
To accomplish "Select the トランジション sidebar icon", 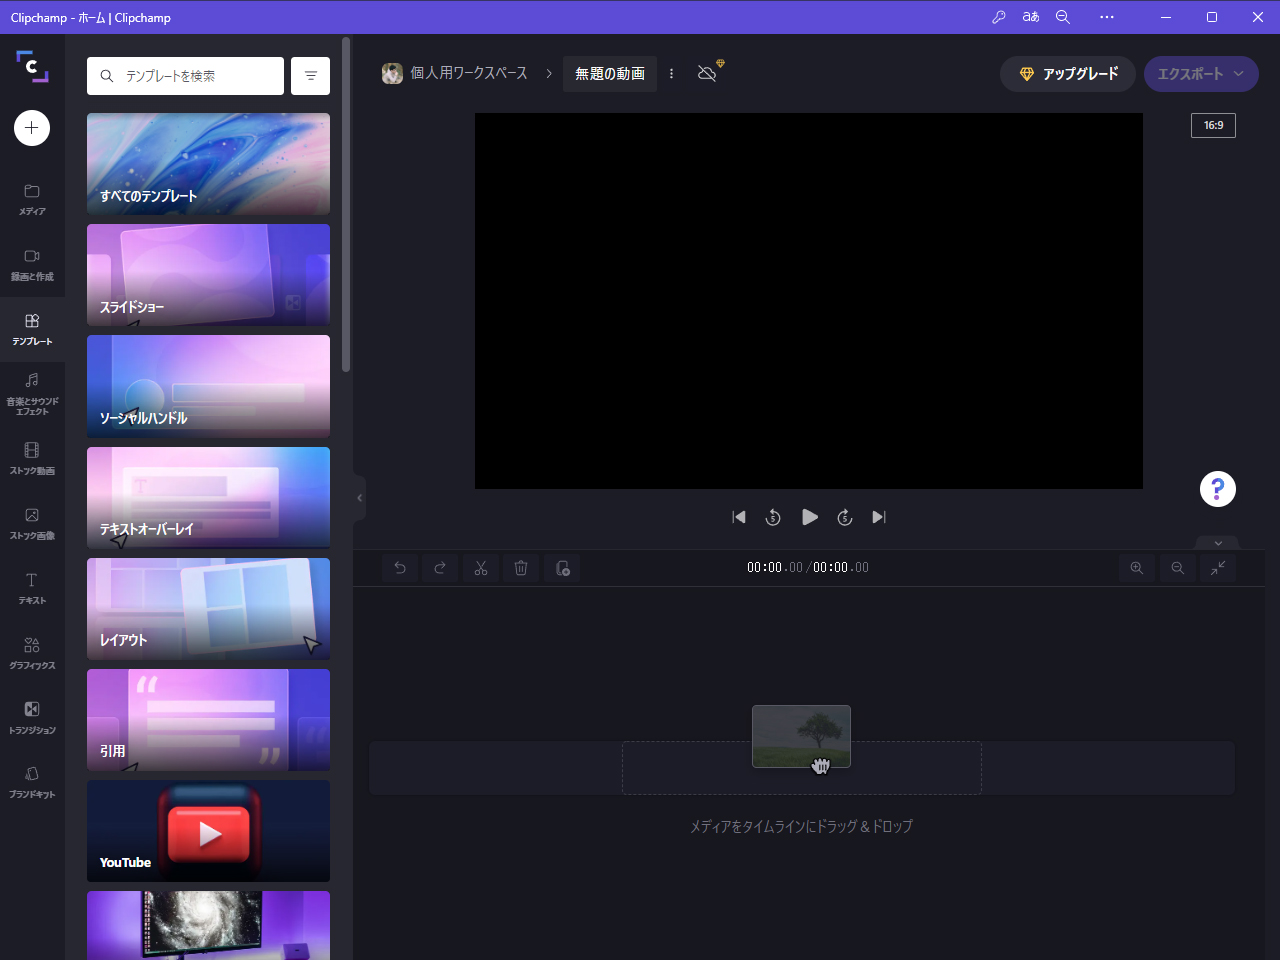I will (31, 718).
